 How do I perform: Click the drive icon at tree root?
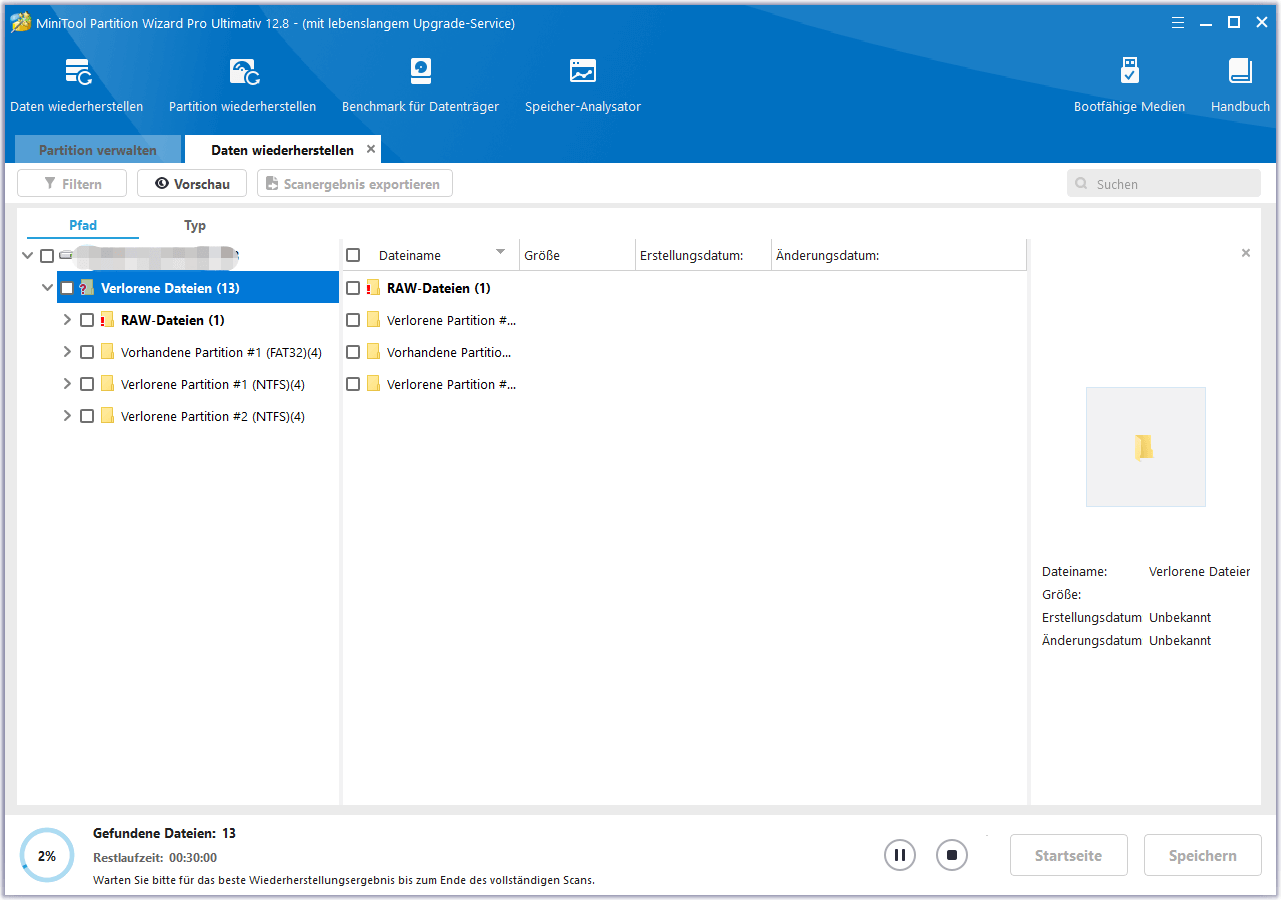click(x=67, y=255)
